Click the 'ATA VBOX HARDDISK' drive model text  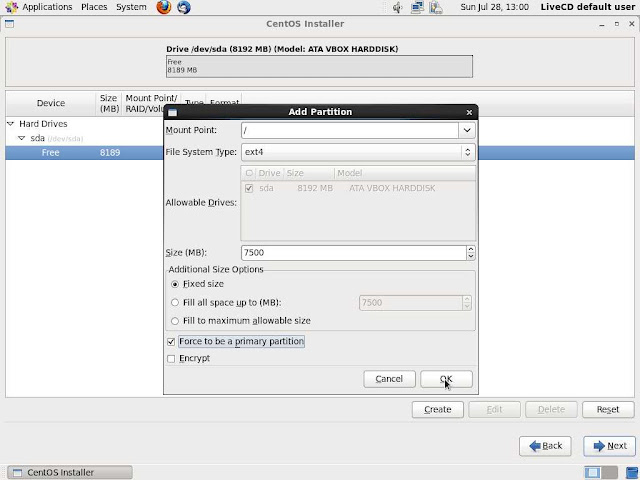click(x=392, y=189)
